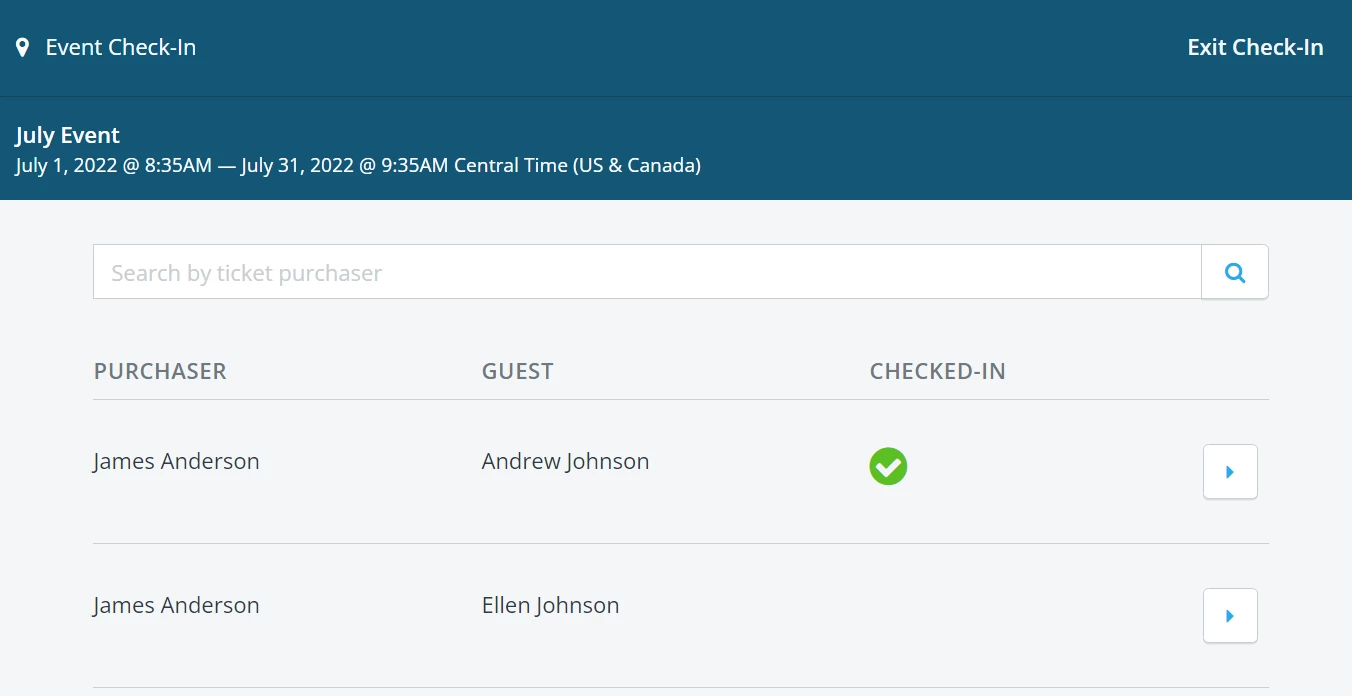Click the location pin icon in header

click(23, 46)
